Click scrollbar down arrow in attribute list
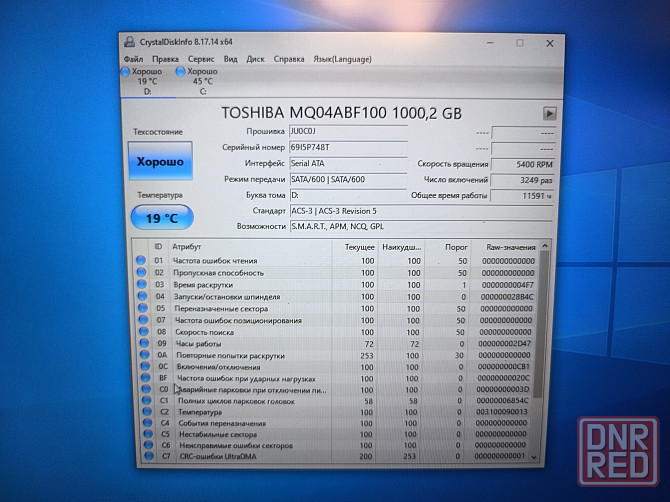Viewport: 670px width, 502px height. tap(544, 457)
